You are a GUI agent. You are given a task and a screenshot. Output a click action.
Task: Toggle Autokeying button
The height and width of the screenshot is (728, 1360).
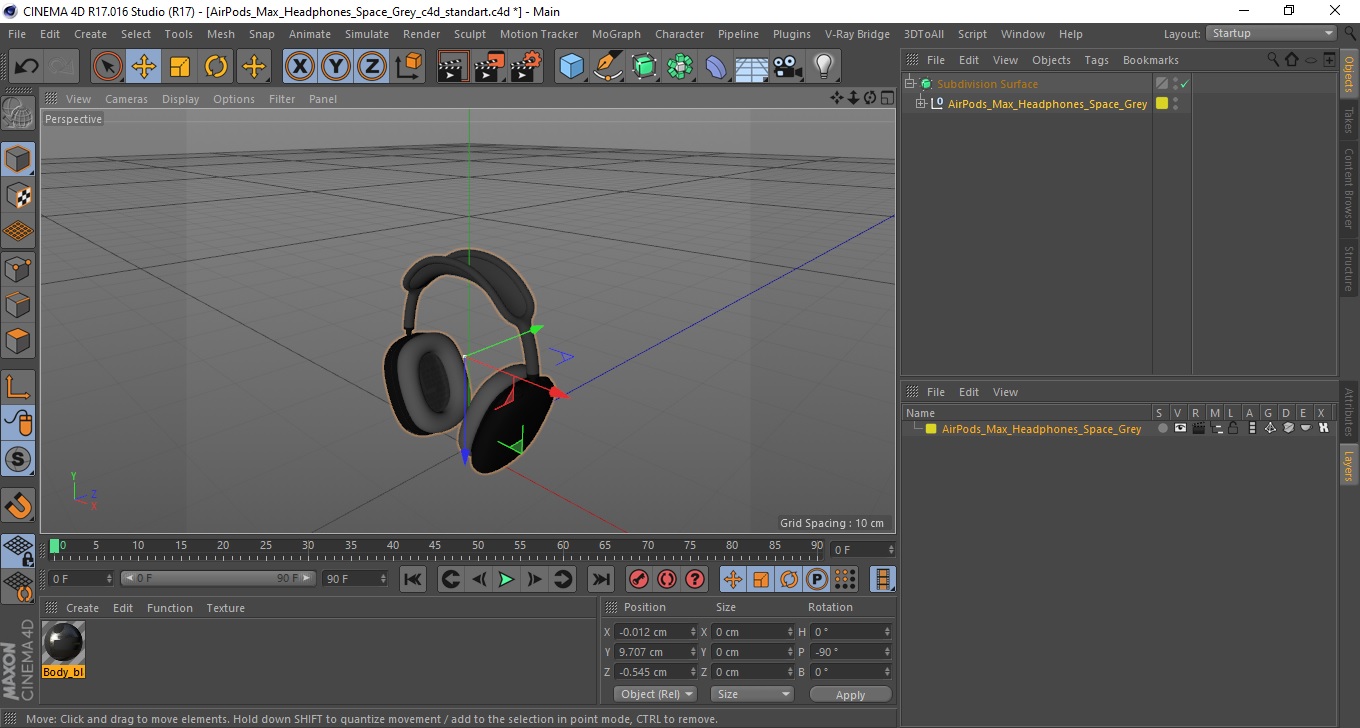tap(666, 579)
